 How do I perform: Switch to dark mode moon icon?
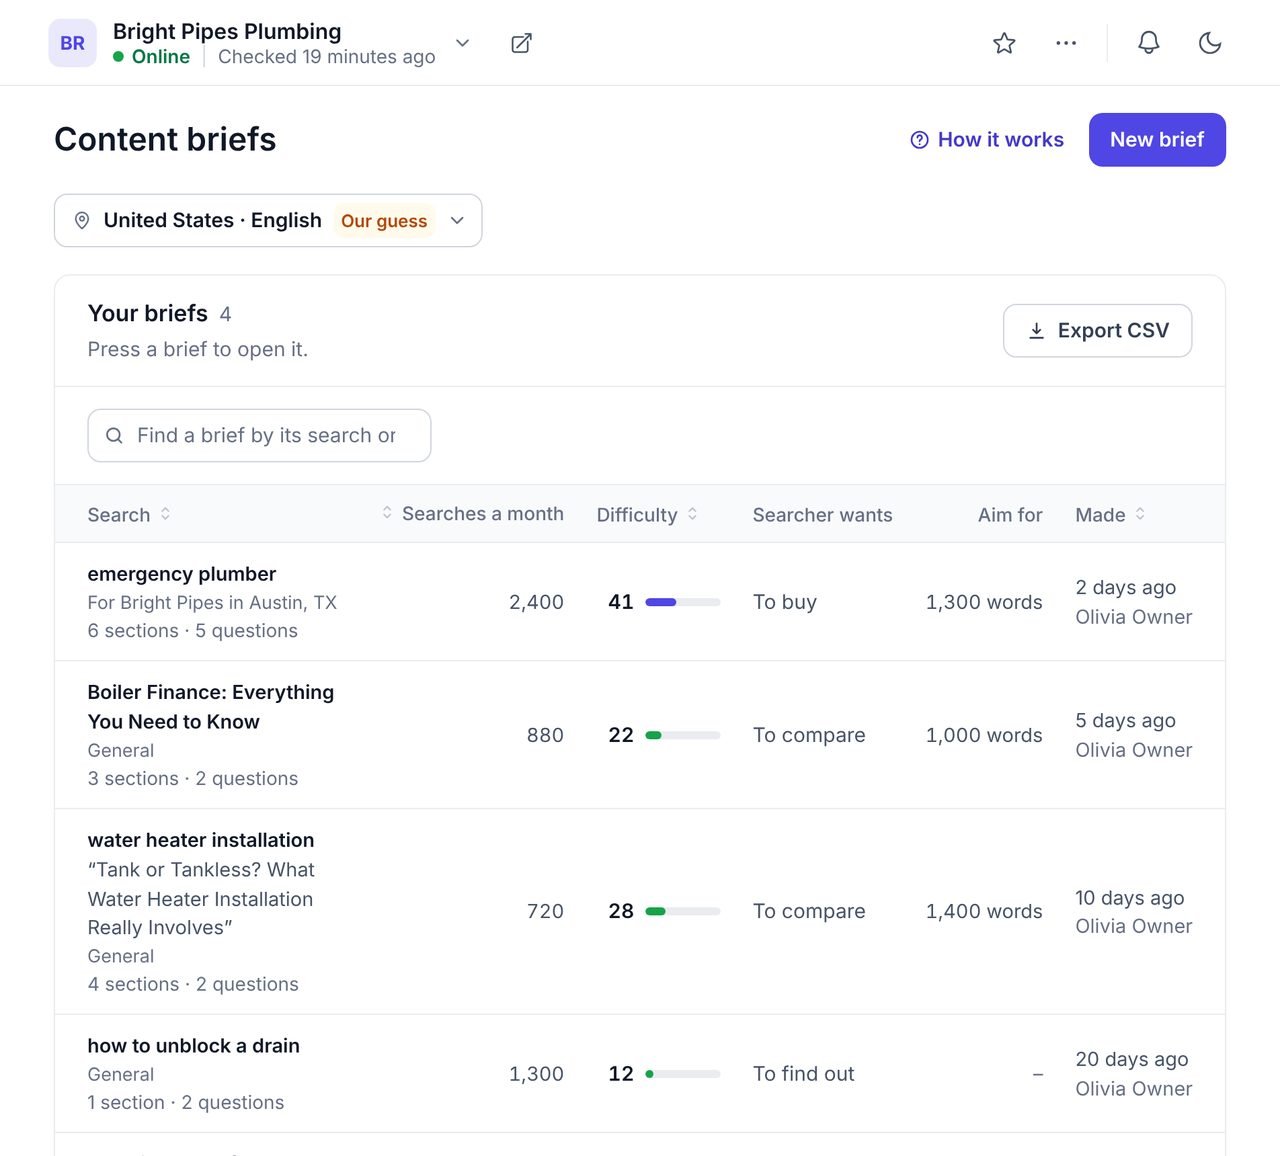[x=1210, y=43]
